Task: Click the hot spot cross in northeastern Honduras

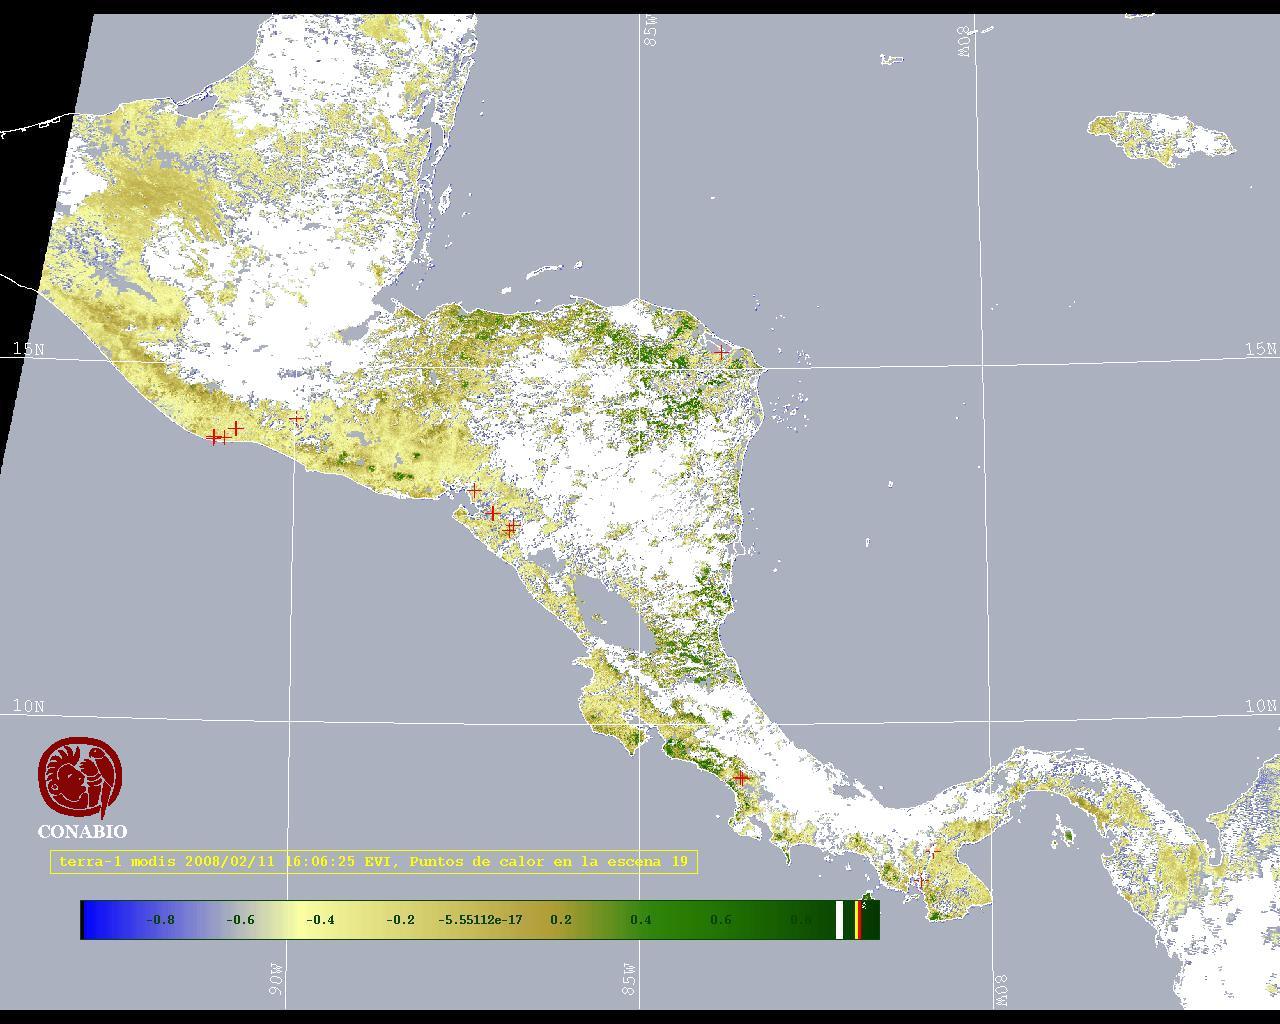Action: pyautogui.click(x=720, y=353)
